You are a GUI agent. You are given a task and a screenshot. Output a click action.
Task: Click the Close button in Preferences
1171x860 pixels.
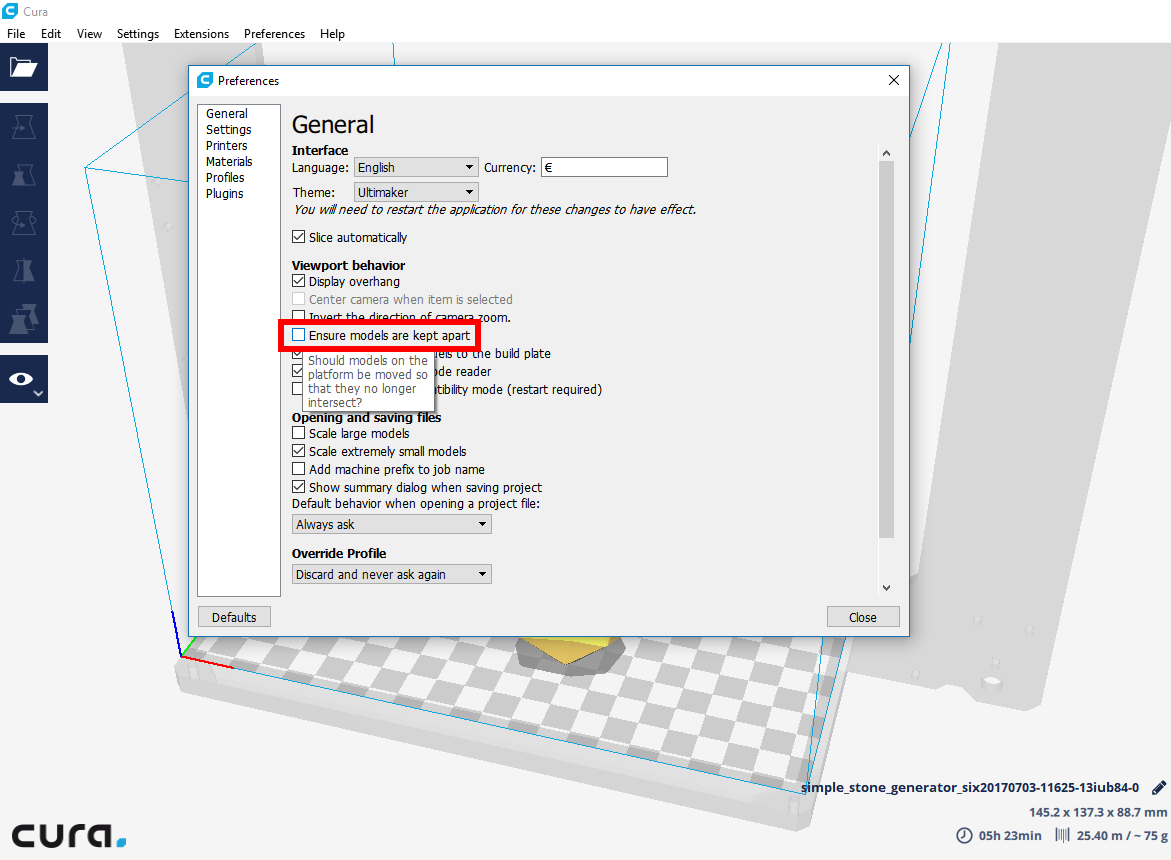pyautogui.click(x=863, y=617)
